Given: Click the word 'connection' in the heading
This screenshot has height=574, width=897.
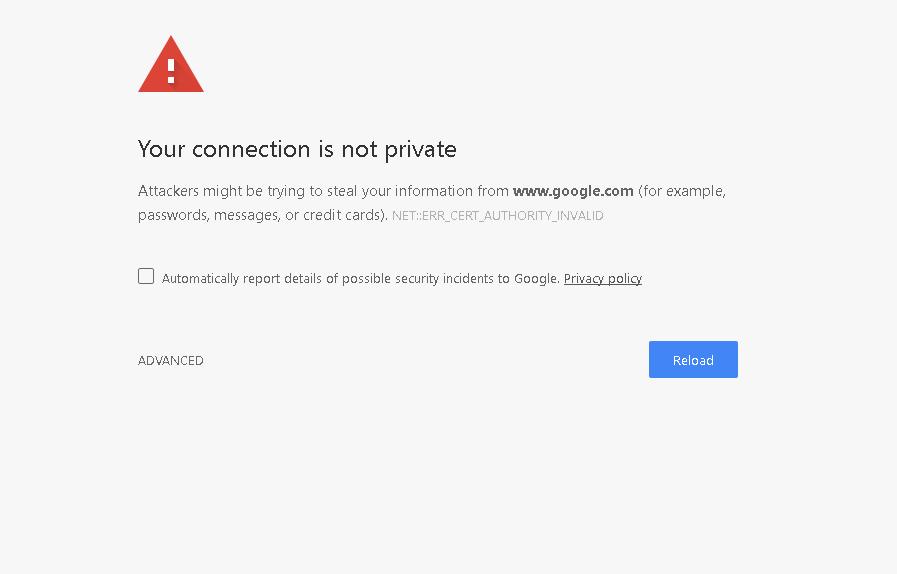Looking at the screenshot, I should click(252, 149).
